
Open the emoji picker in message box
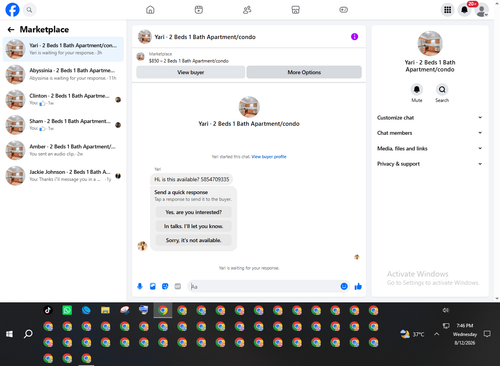[x=344, y=286]
